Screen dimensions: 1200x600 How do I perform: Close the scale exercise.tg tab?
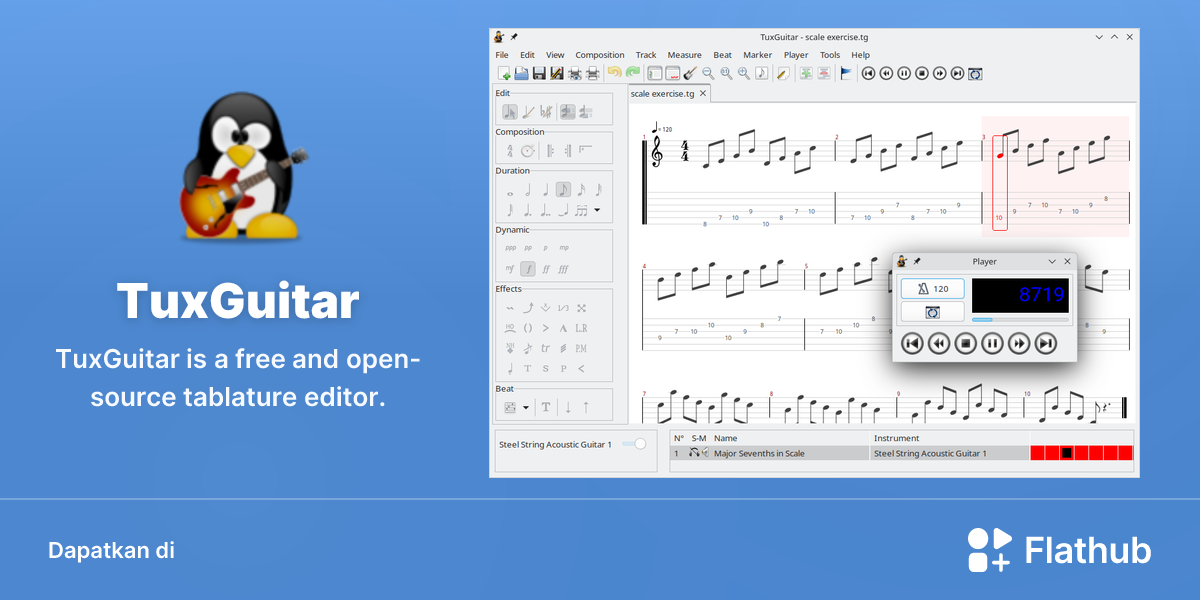coord(703,93)
